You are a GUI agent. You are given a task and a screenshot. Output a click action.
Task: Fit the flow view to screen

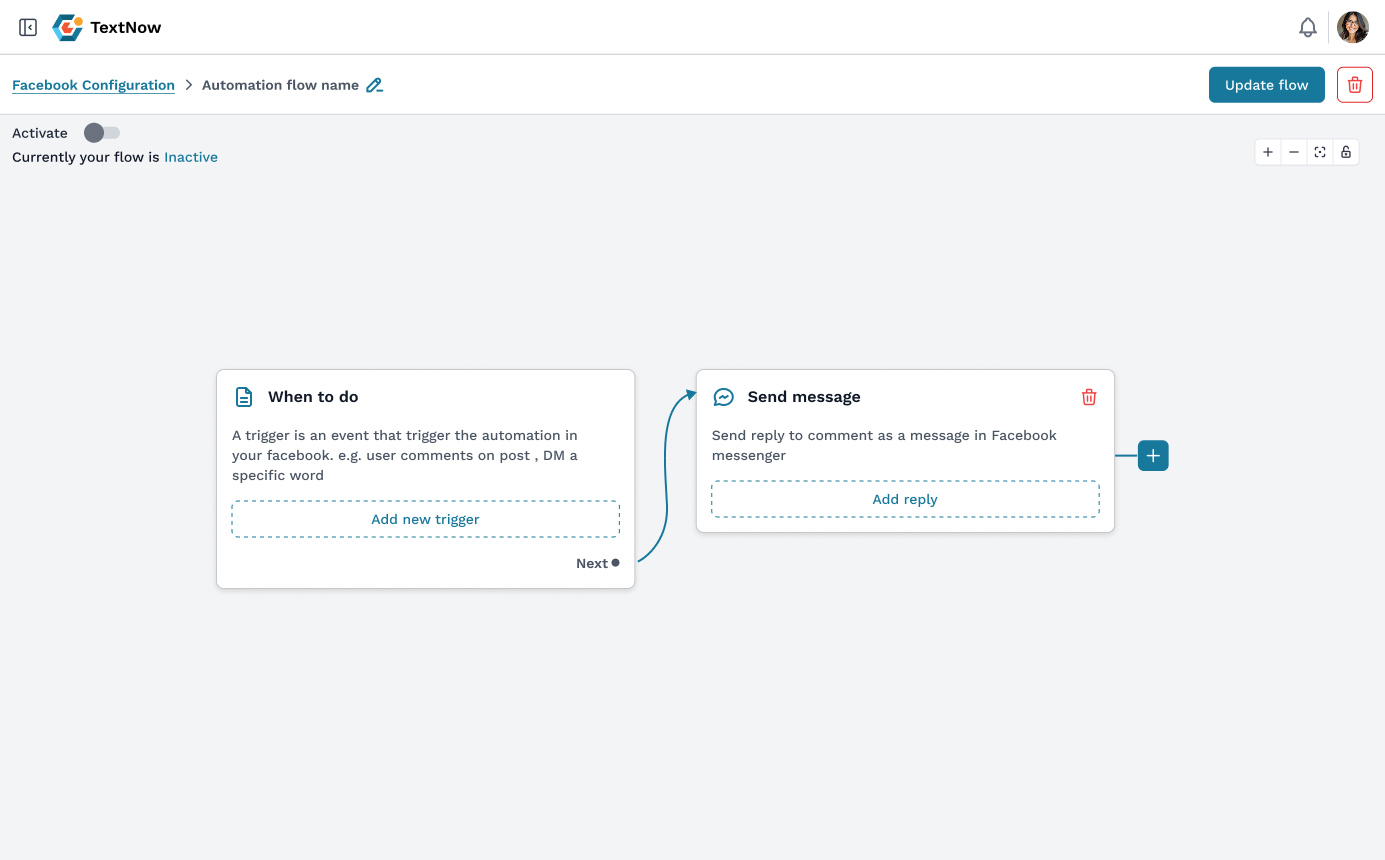click(x=1320, y=152)
